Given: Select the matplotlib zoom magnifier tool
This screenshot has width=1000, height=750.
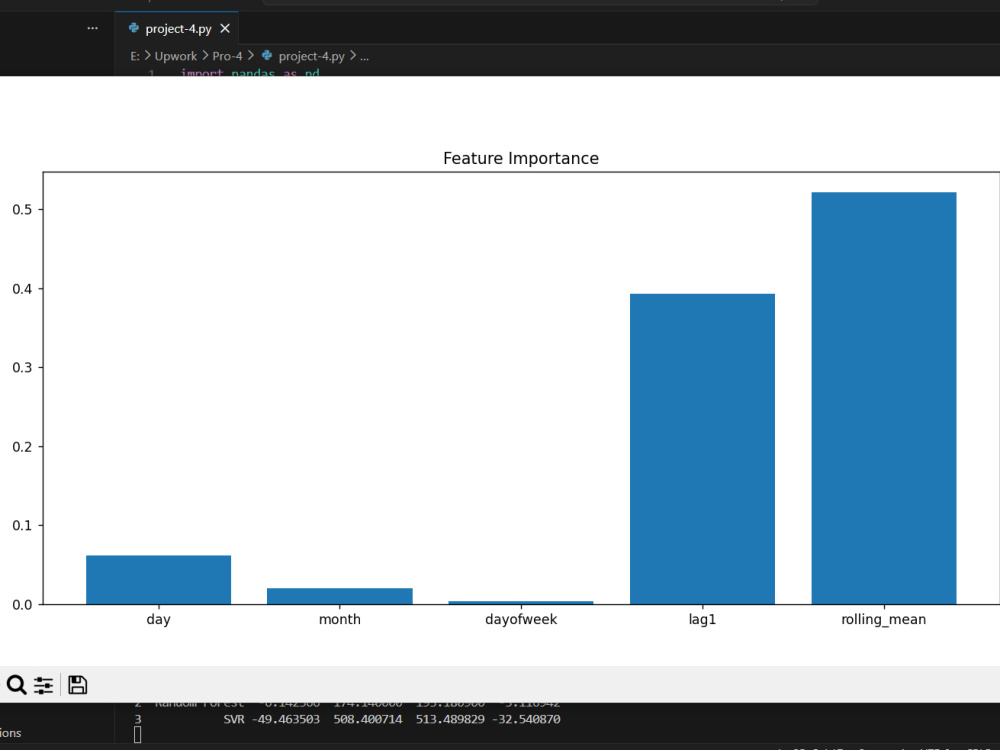Looking at the screenshot, I should [x=17, y=685].
